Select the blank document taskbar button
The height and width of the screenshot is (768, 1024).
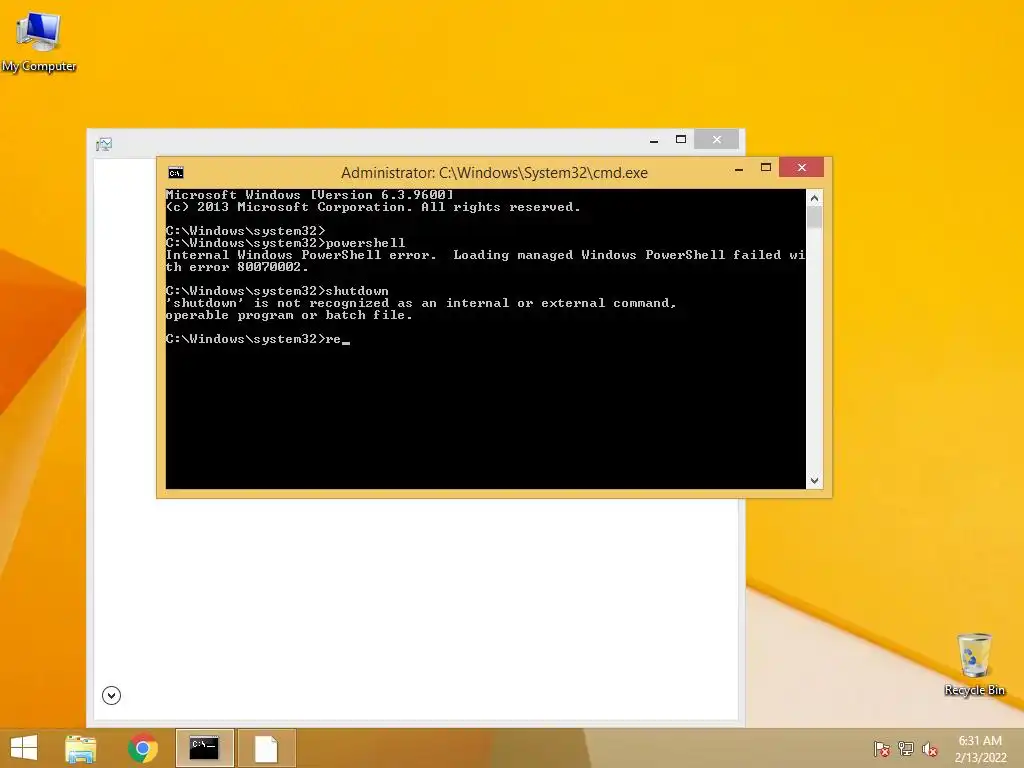click(266, 748)
